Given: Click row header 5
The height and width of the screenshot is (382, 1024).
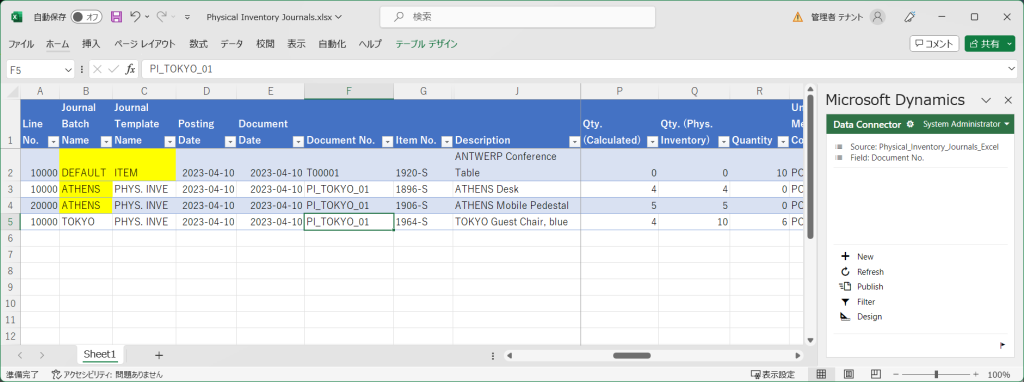Looking at the screenshot, I should tap(10, 222).
